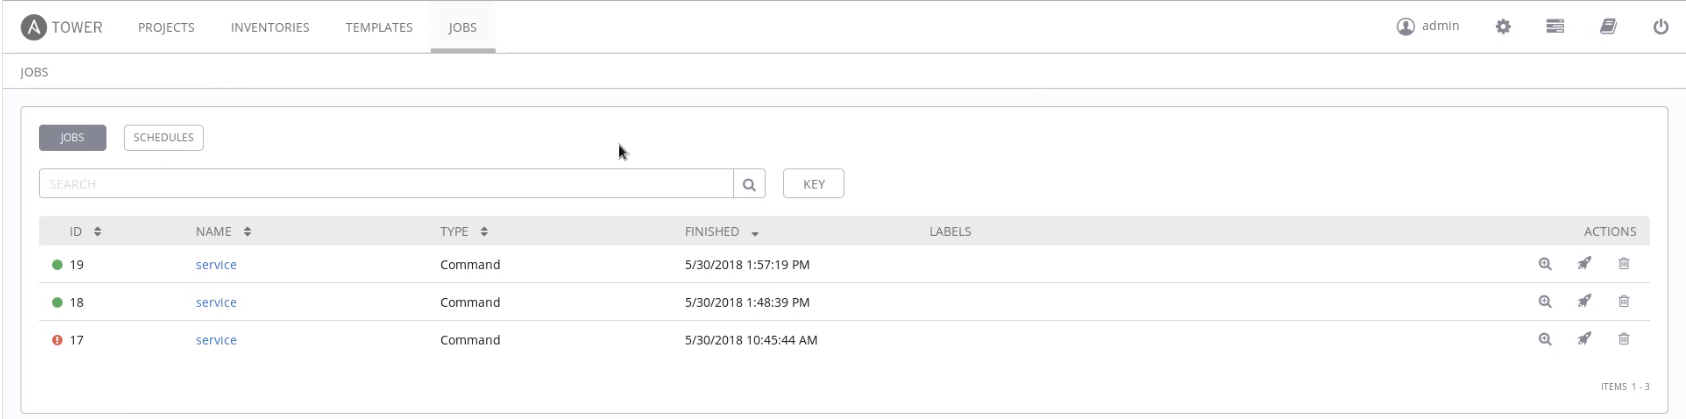This screenshot has height=419, width=1686.
Task: Toggle Finished column sort order
Action: (x=722, y=232)
